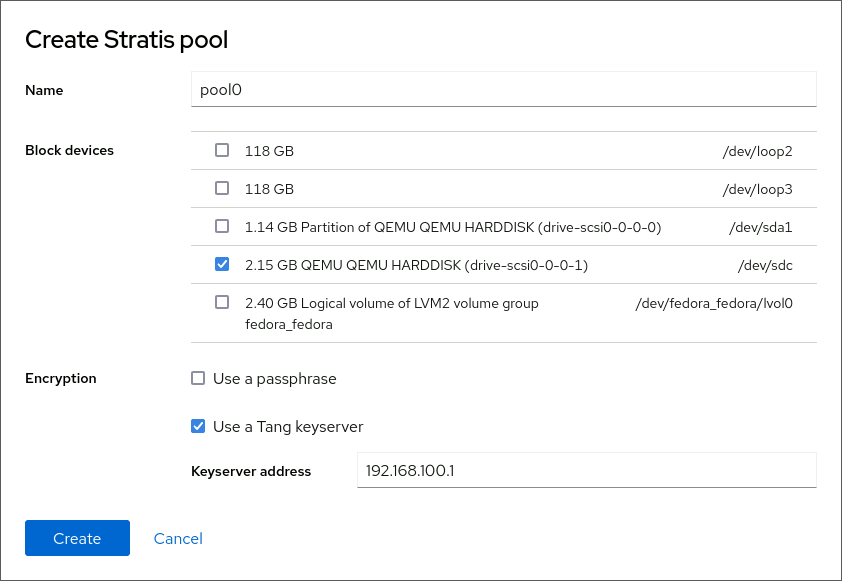Focus the Keyserver address input field

tap(586, 470)
